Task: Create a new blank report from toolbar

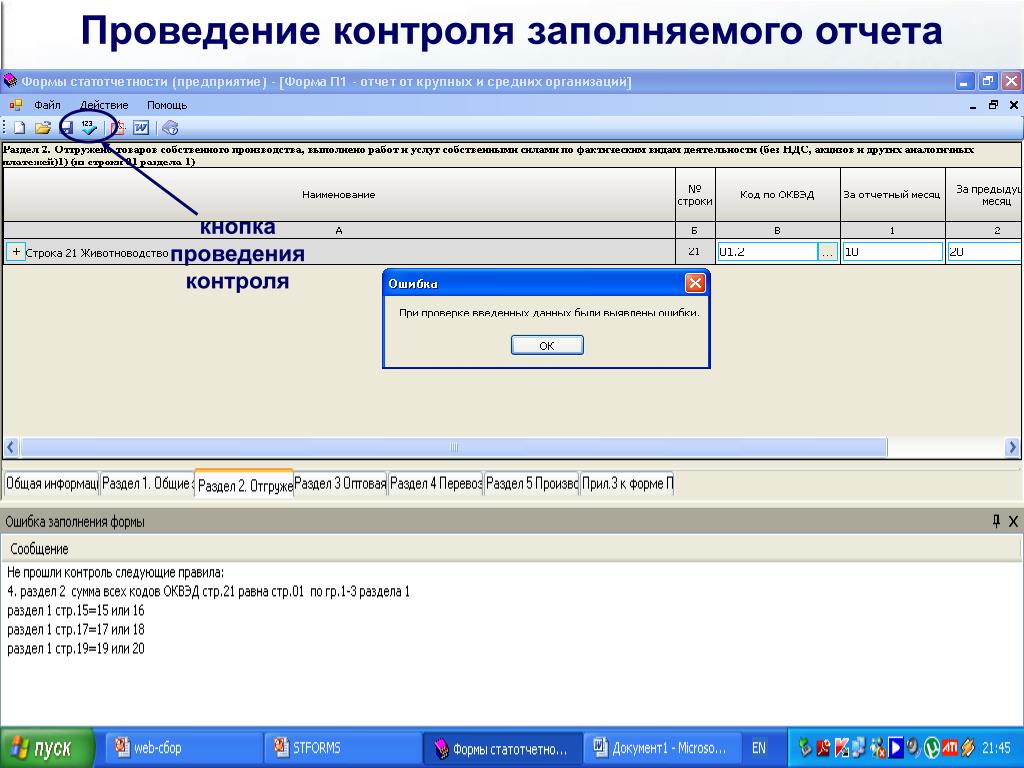Action: point(20,128)
